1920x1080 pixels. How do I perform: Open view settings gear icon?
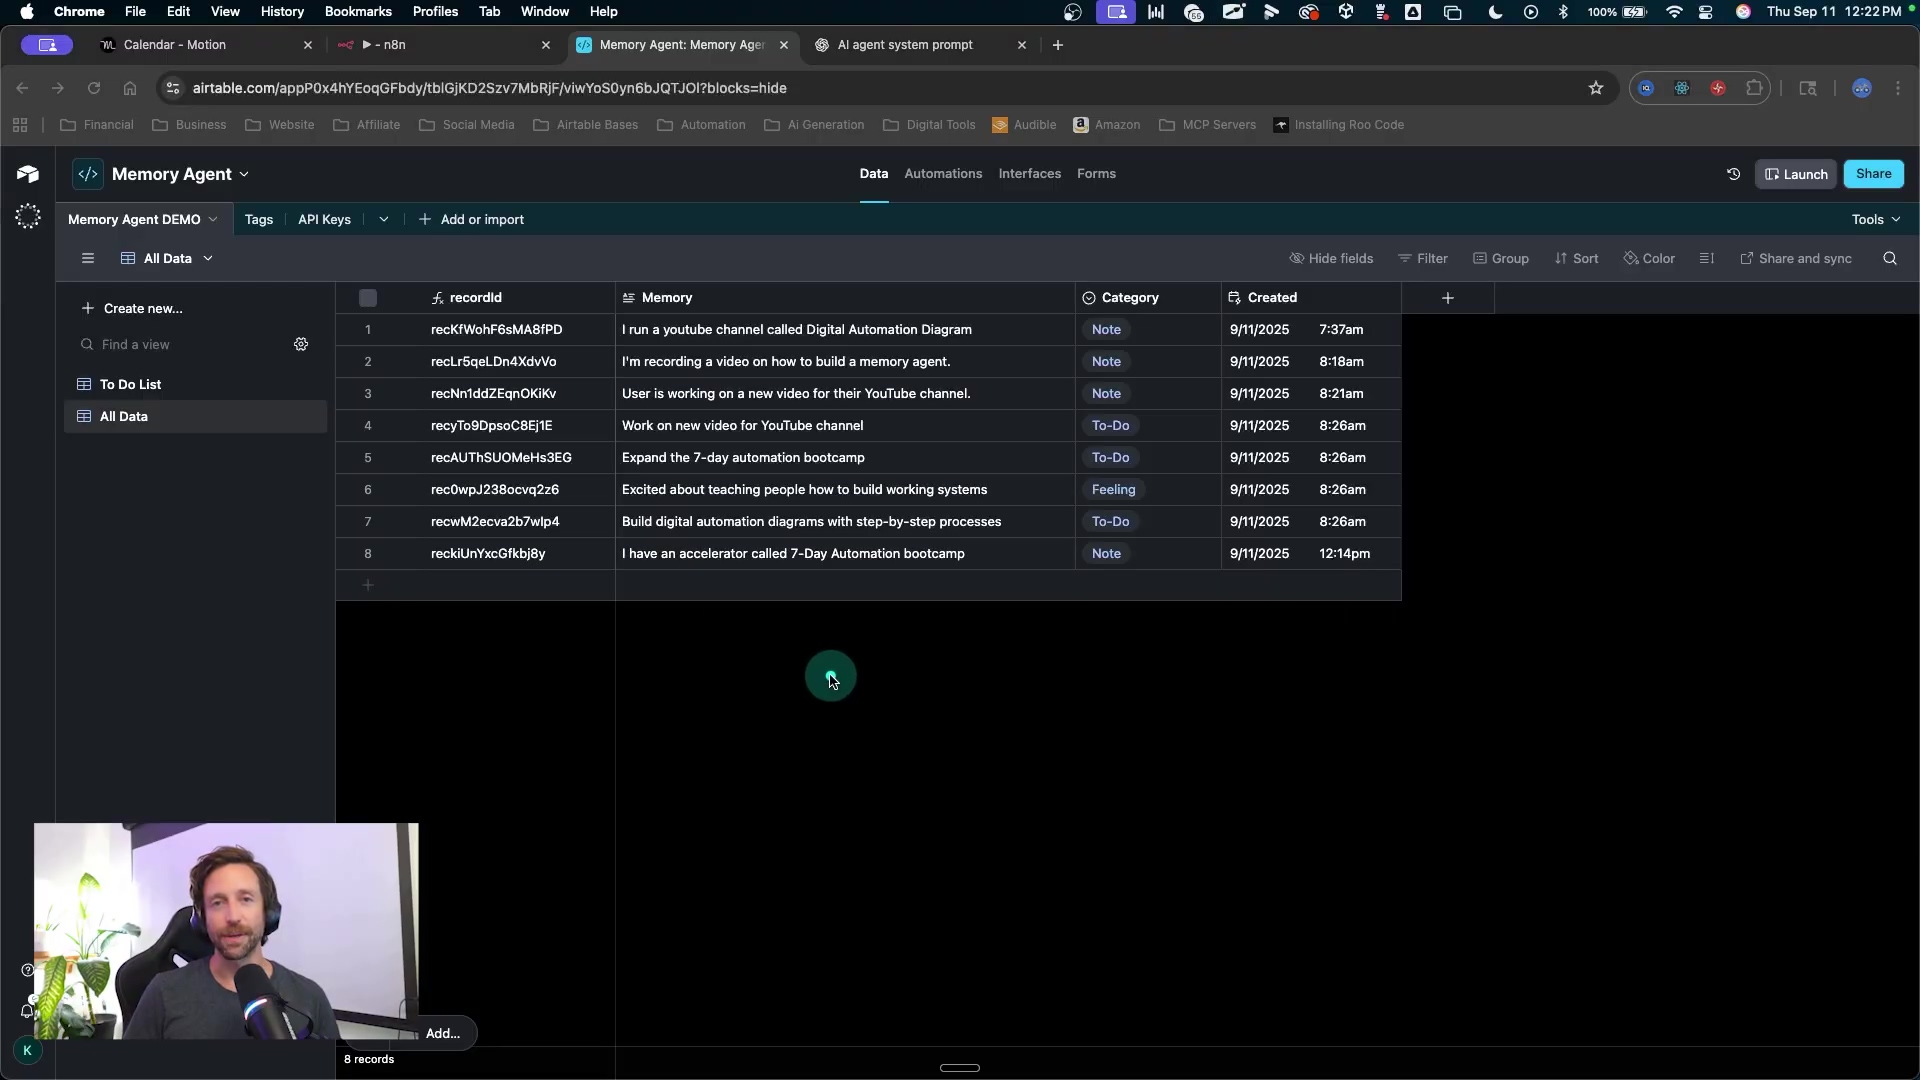tap(301, 344)
